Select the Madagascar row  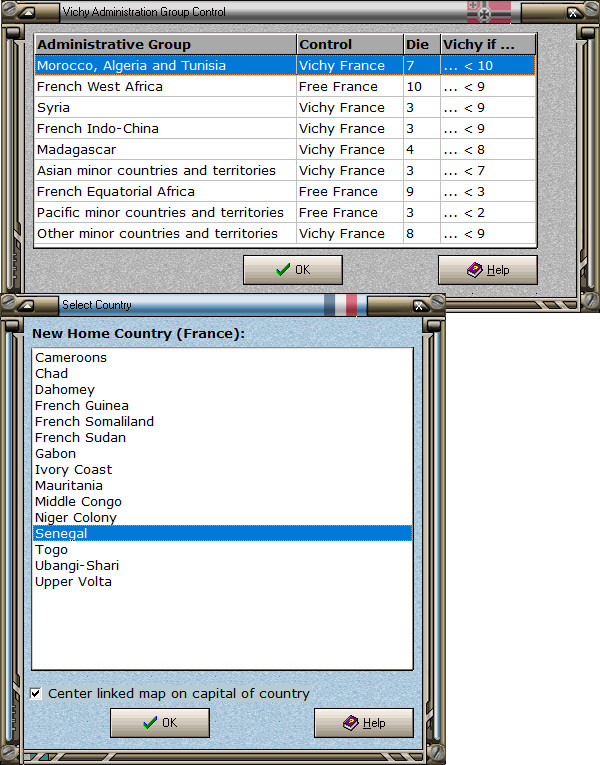285,149
